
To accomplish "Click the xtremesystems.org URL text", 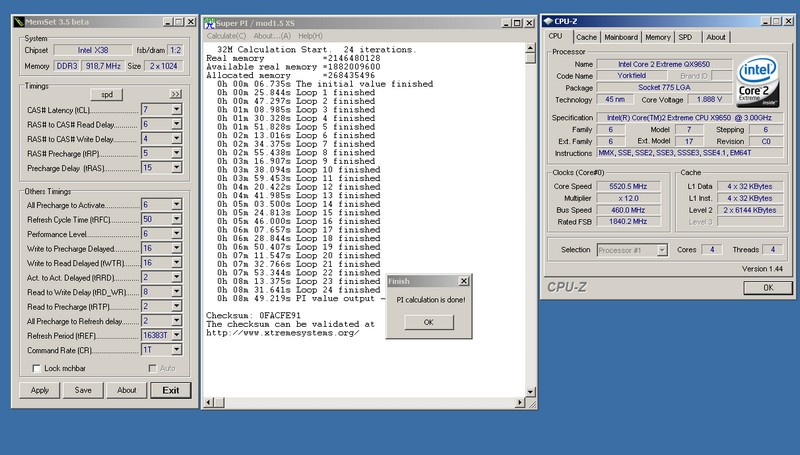I will point(283,333).
